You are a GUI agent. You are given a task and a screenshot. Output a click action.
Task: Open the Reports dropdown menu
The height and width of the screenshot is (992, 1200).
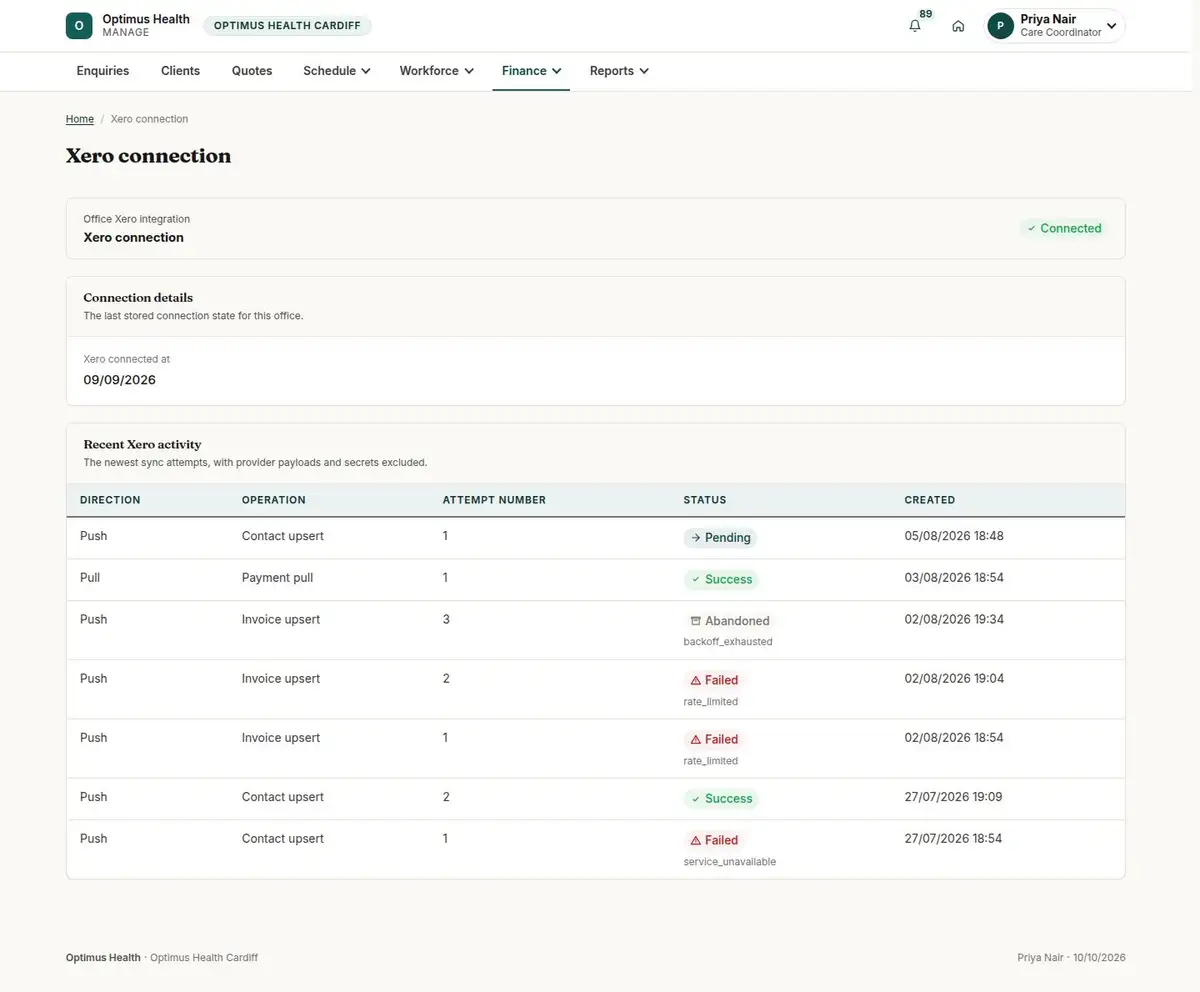coord(619,71)
